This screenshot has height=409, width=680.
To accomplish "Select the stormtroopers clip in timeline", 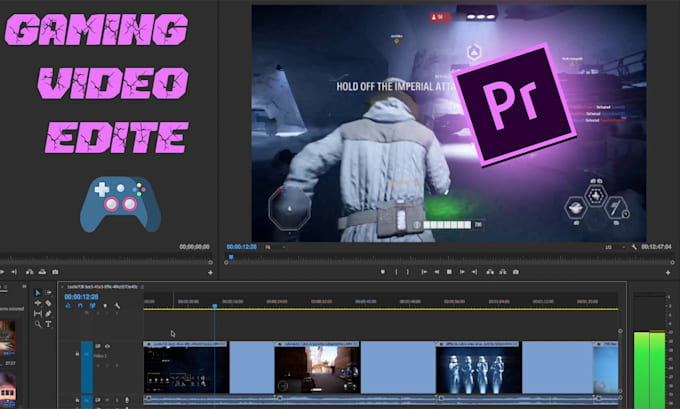I will (x=479, y=367).
